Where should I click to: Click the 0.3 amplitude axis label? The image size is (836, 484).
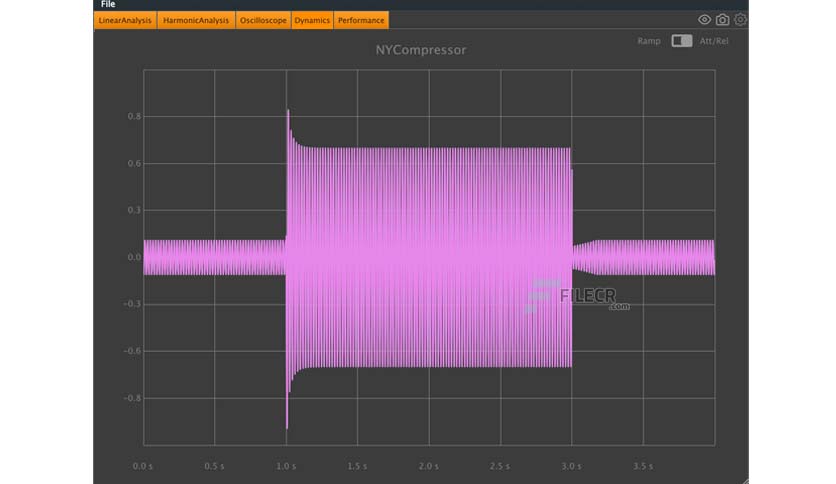[x=134, y=210]
